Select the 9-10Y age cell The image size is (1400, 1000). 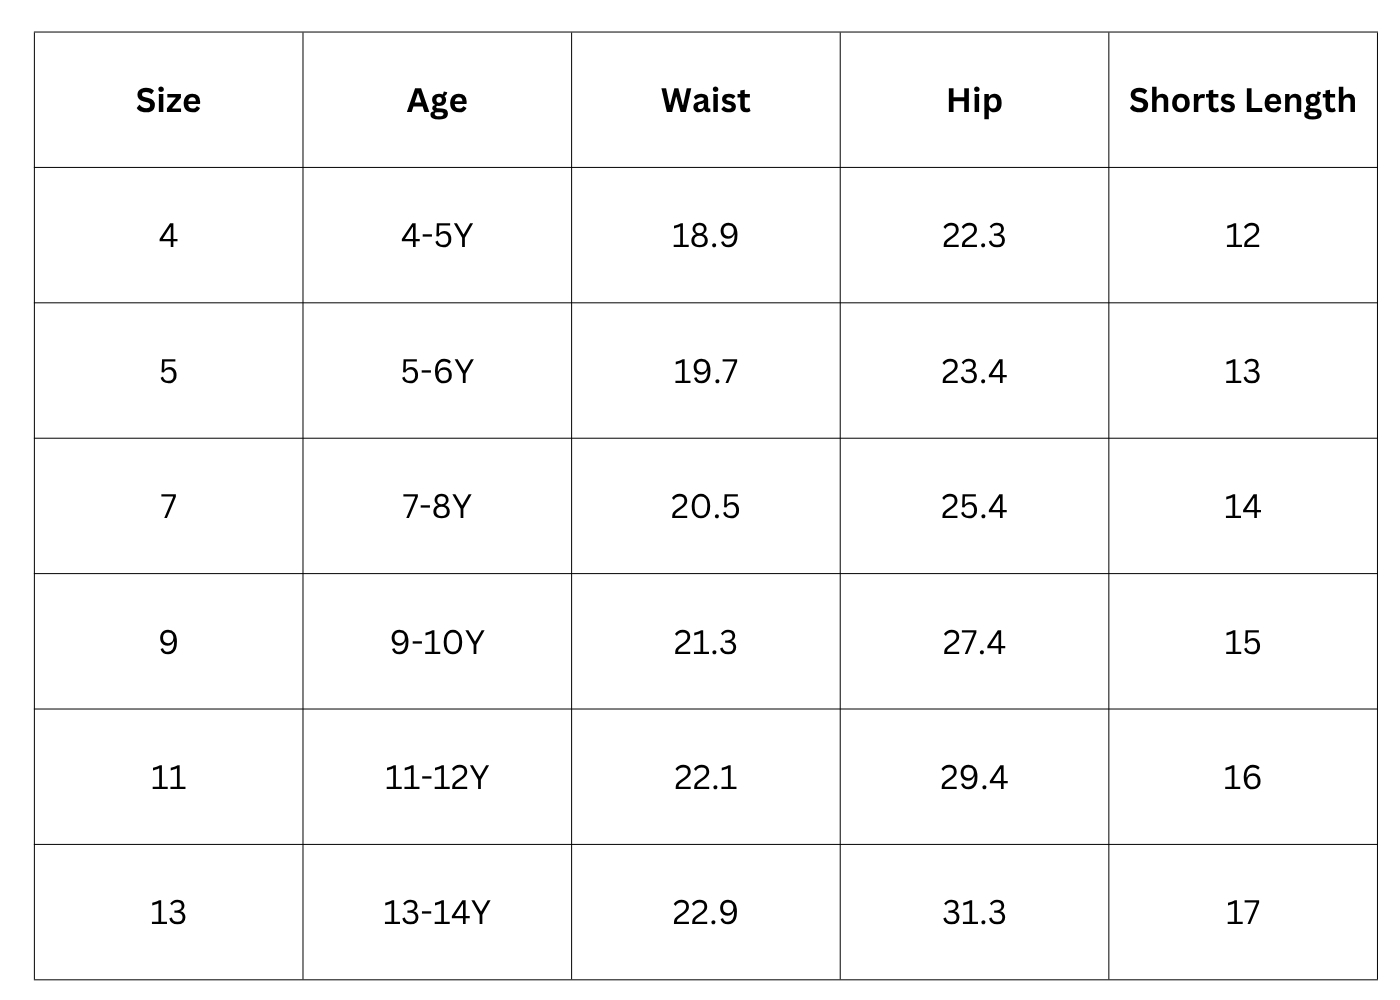click(437, 642)
